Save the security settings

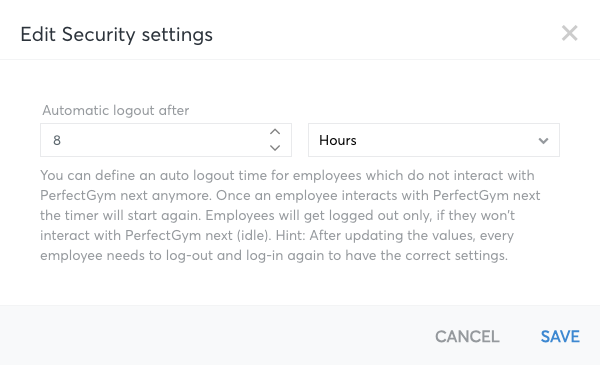(560, 337)
